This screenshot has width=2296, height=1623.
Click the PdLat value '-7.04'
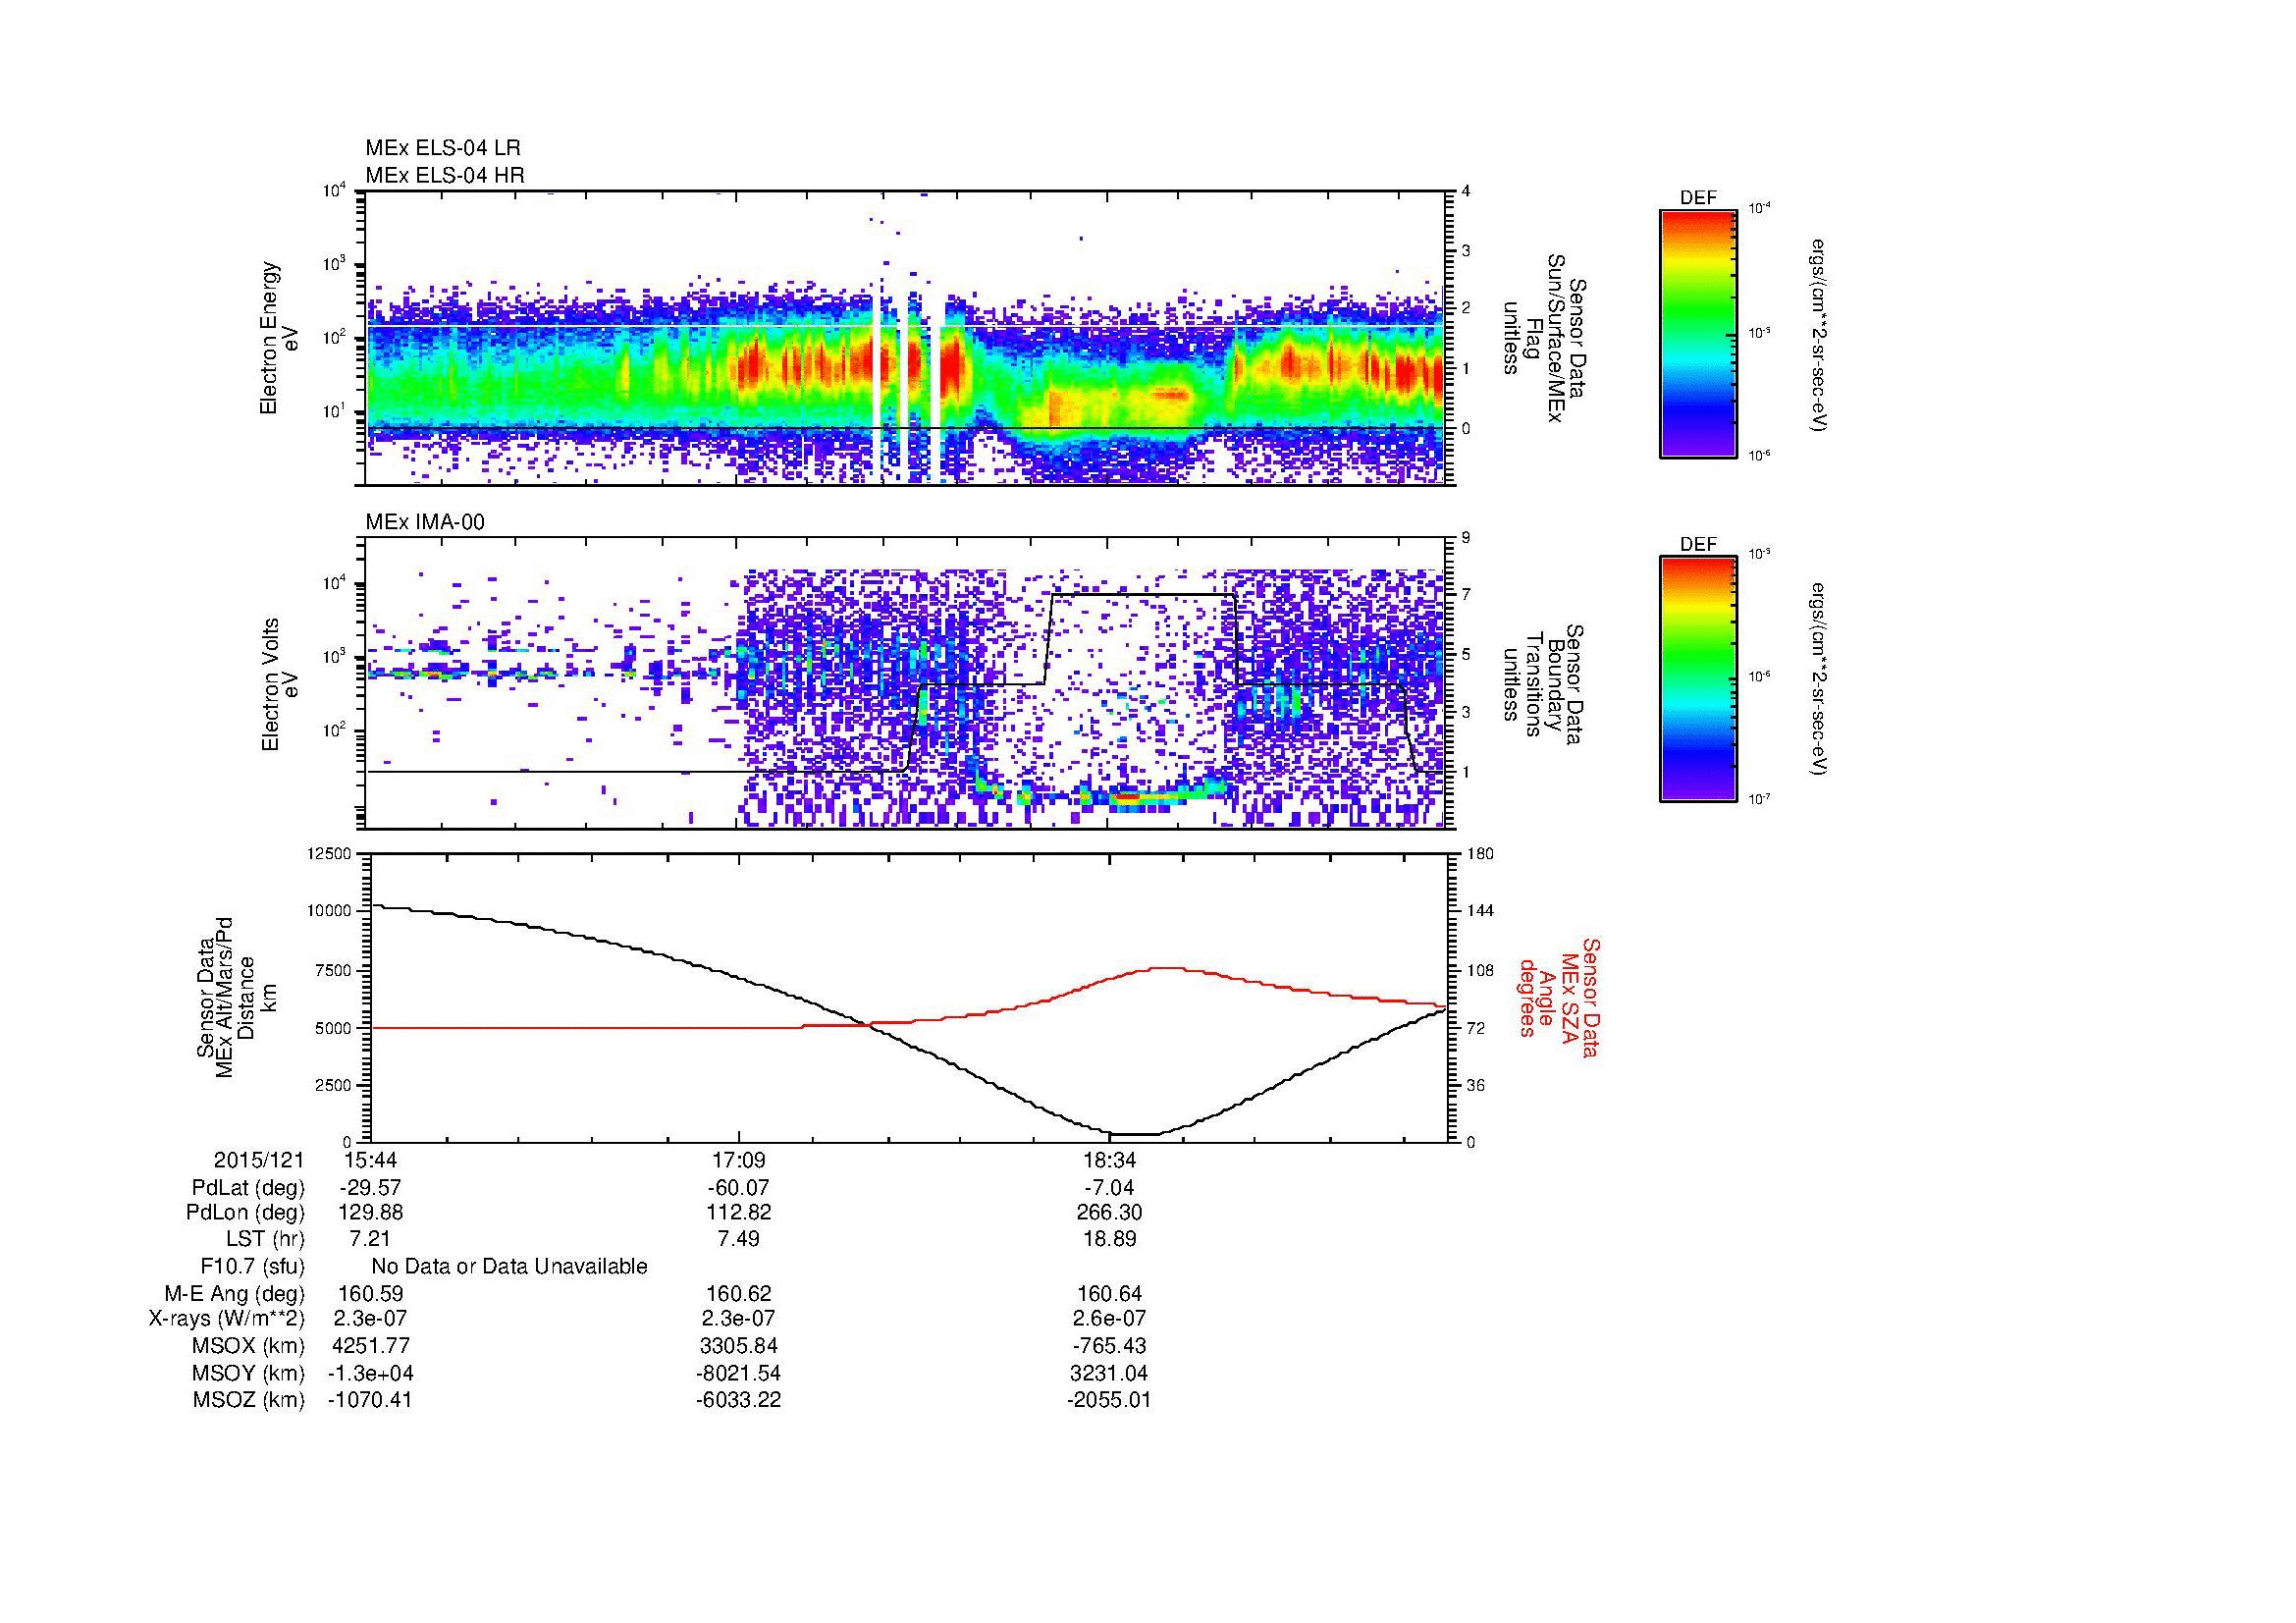pos(1108,1188)
